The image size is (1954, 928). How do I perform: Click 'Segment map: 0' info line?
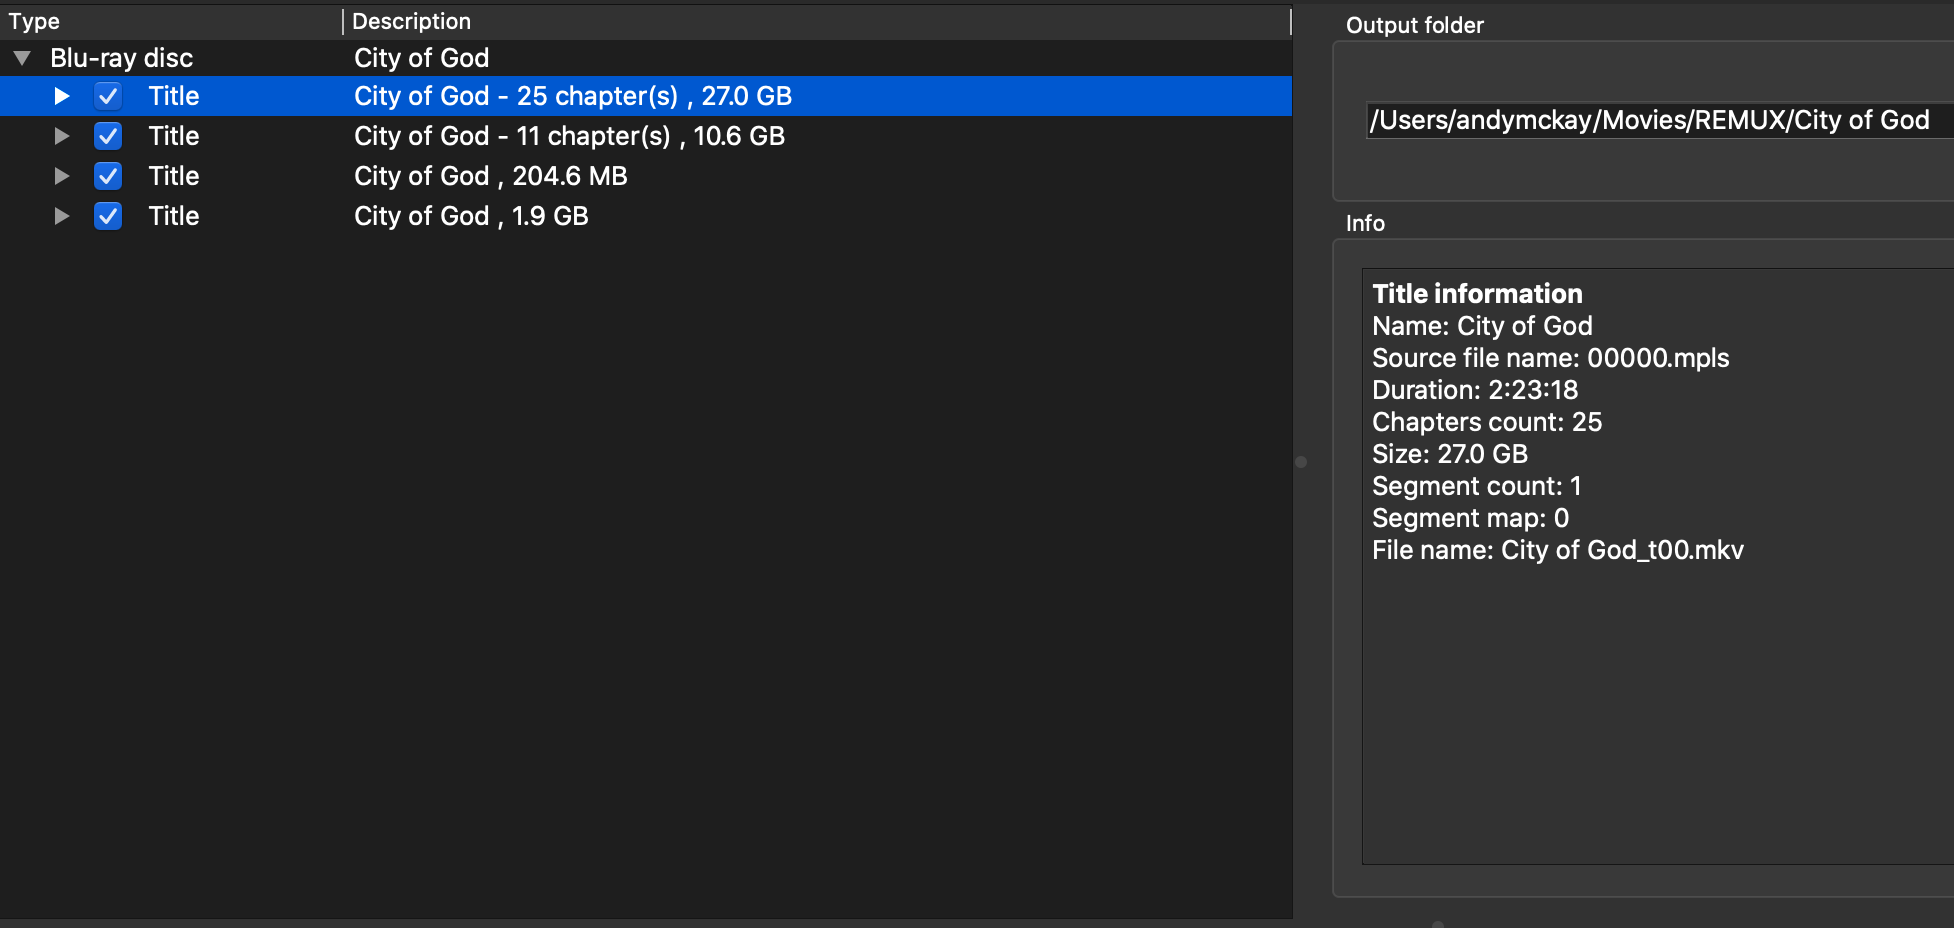click(1470, 518)
